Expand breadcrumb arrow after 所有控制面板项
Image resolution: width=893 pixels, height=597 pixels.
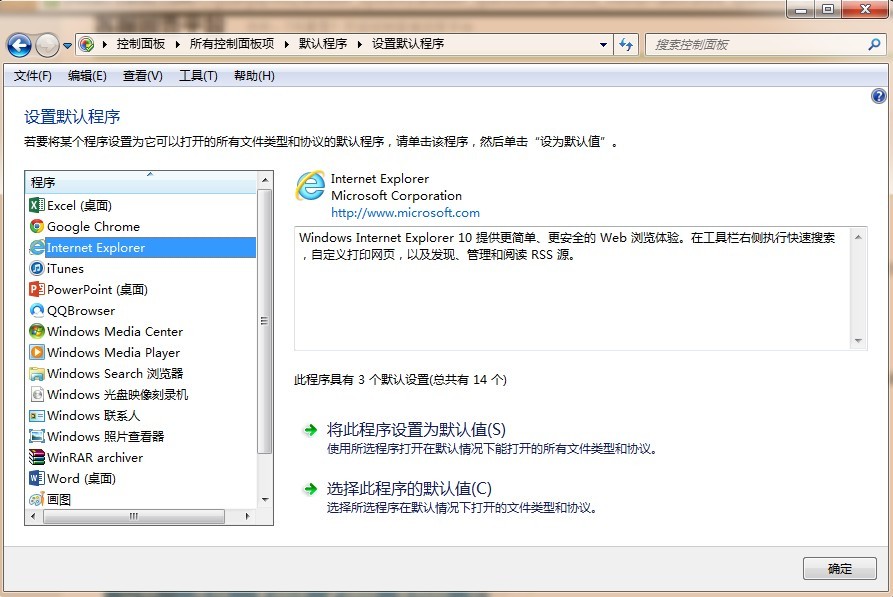tap(286, 44)
